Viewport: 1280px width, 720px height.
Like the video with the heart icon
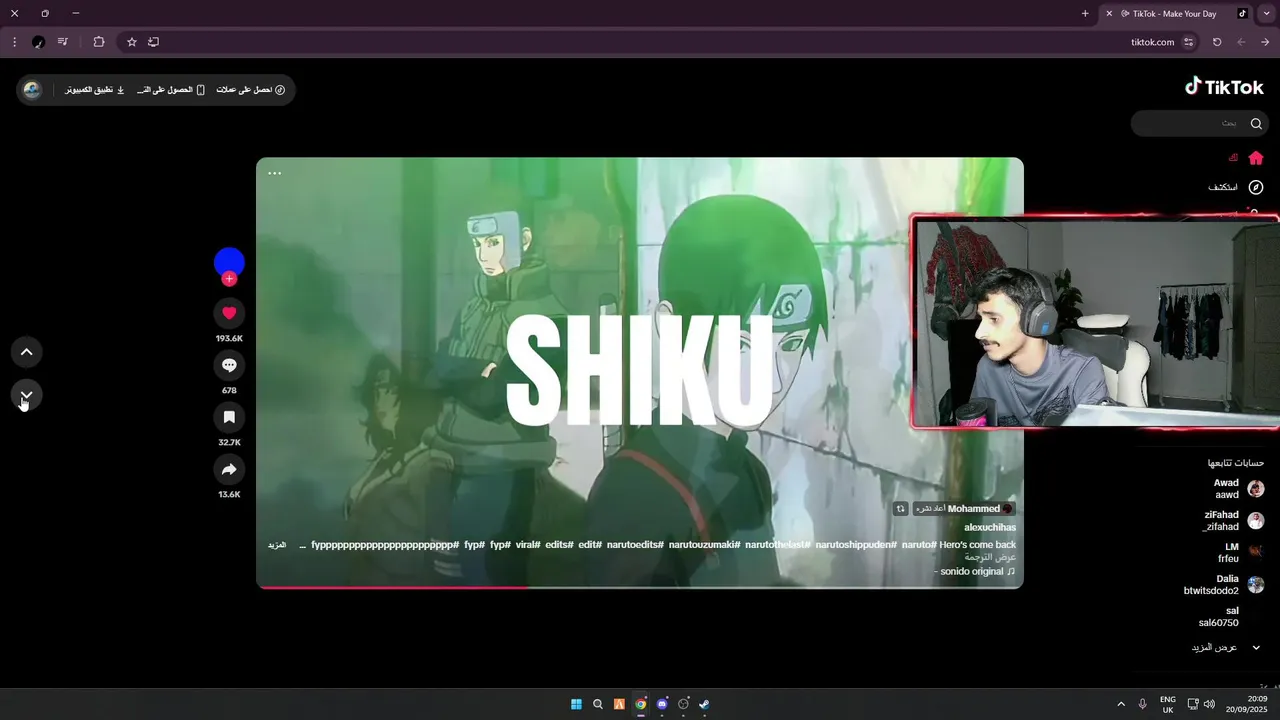click(229, 313)
